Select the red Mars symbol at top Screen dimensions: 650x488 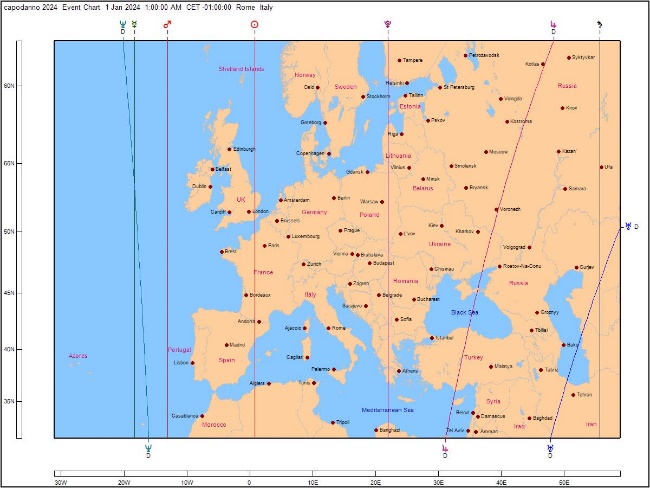(167, 24)
